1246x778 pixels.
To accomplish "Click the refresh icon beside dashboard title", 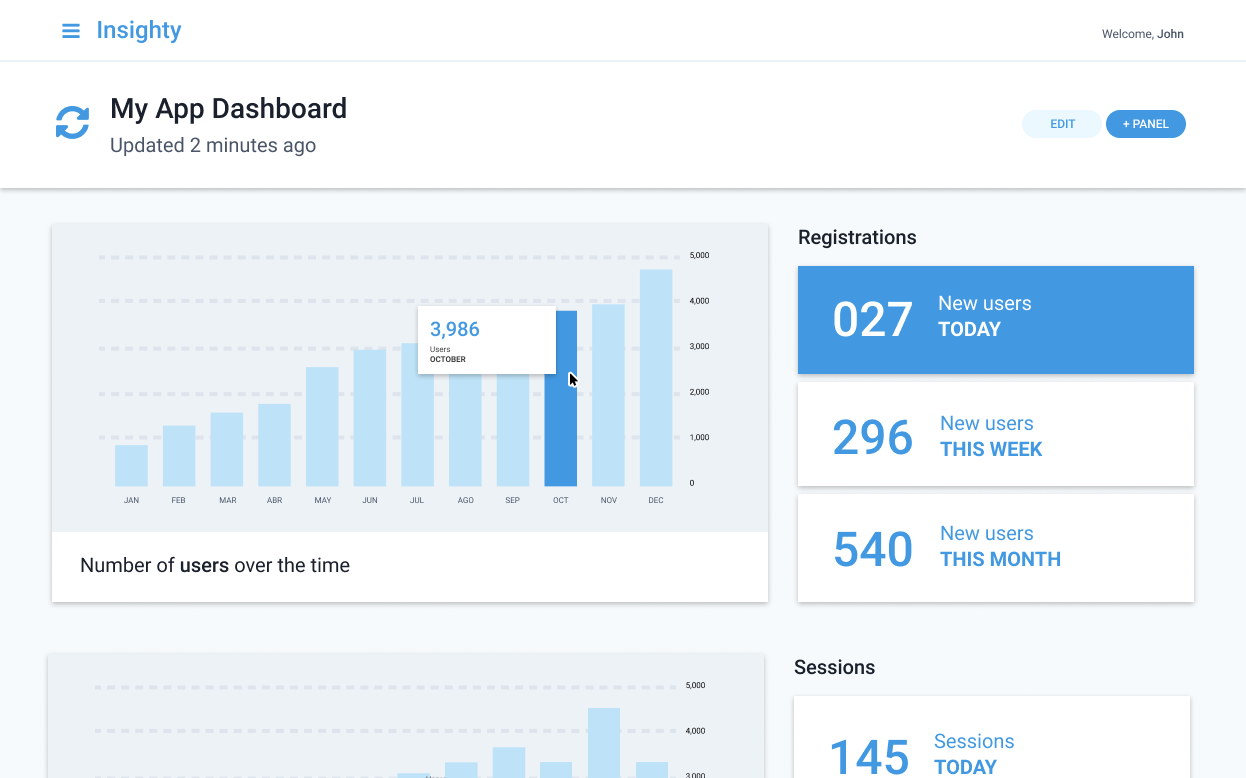I will point(71,121).
